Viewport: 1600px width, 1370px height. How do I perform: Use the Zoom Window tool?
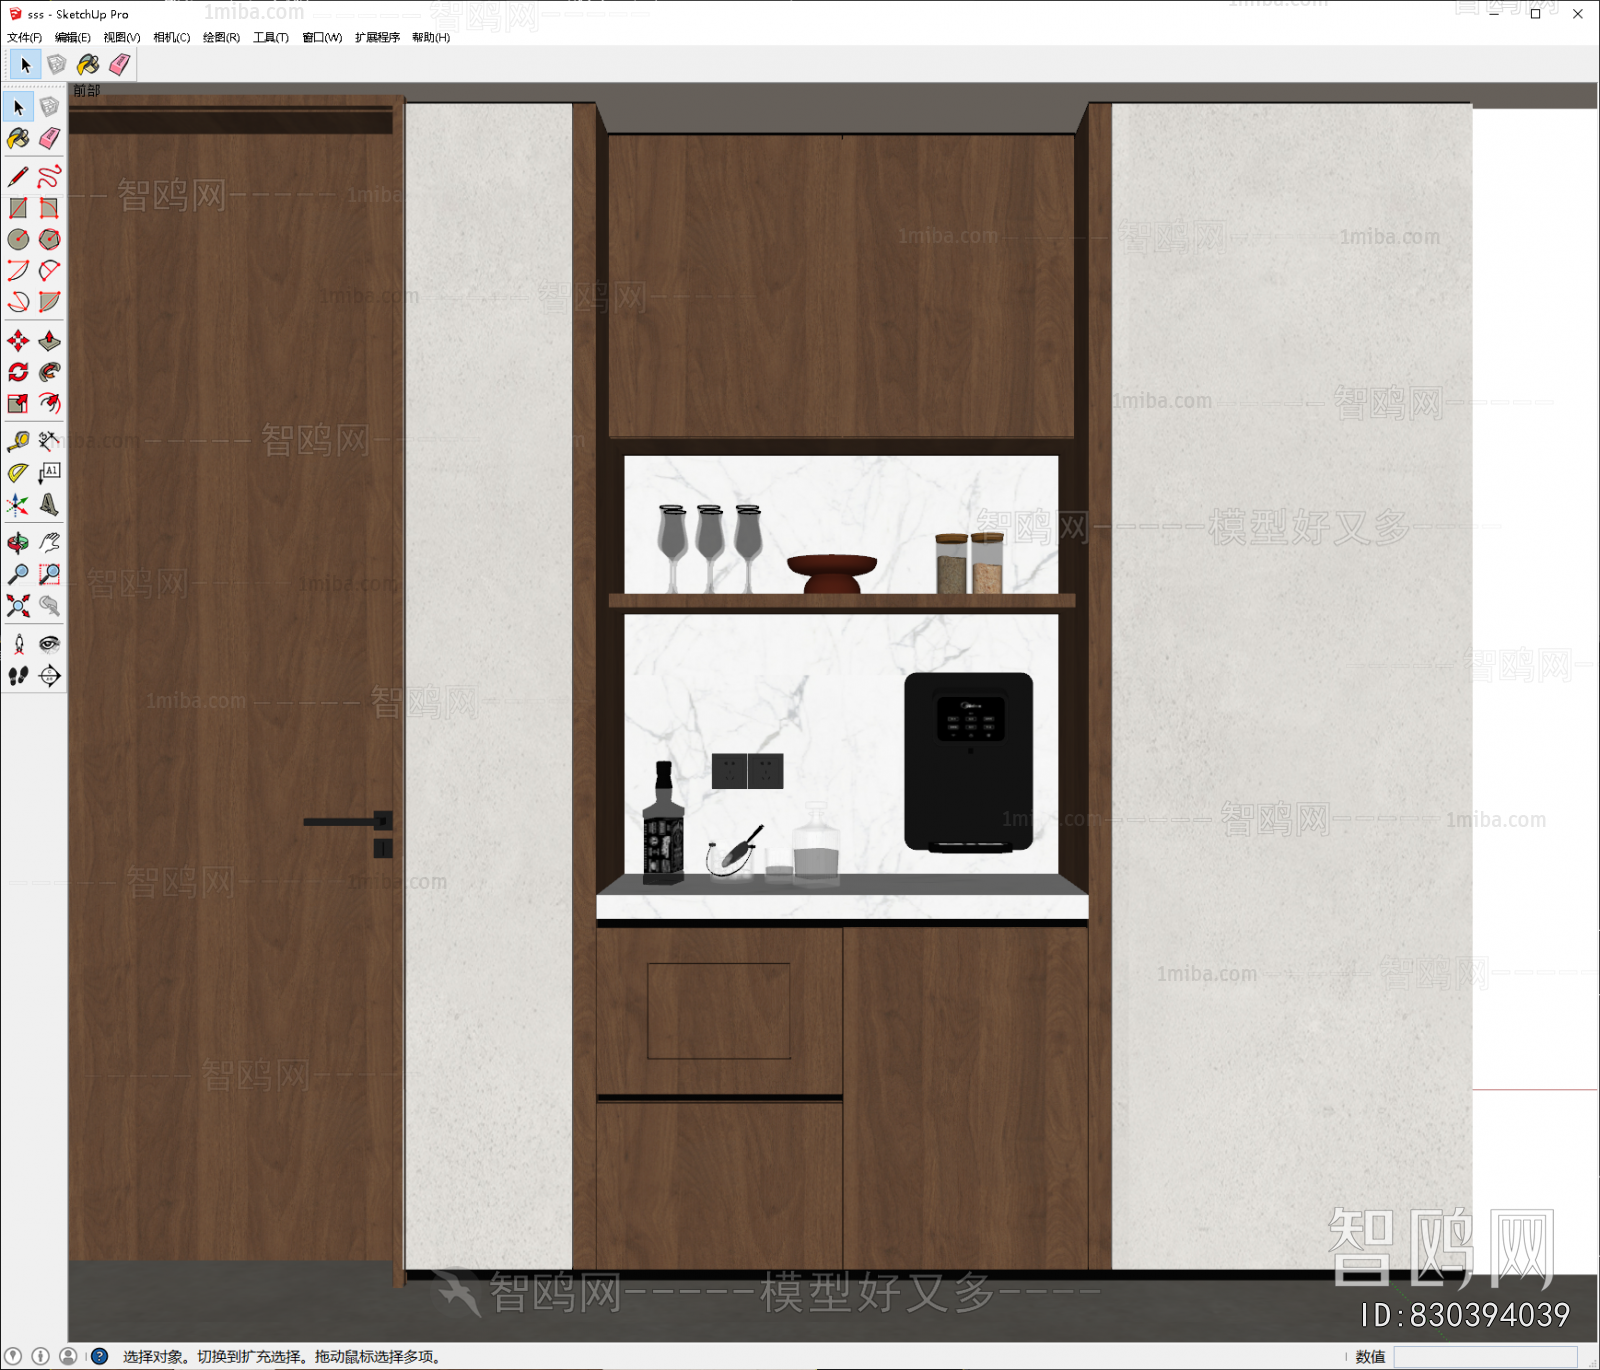click(51, 573)
